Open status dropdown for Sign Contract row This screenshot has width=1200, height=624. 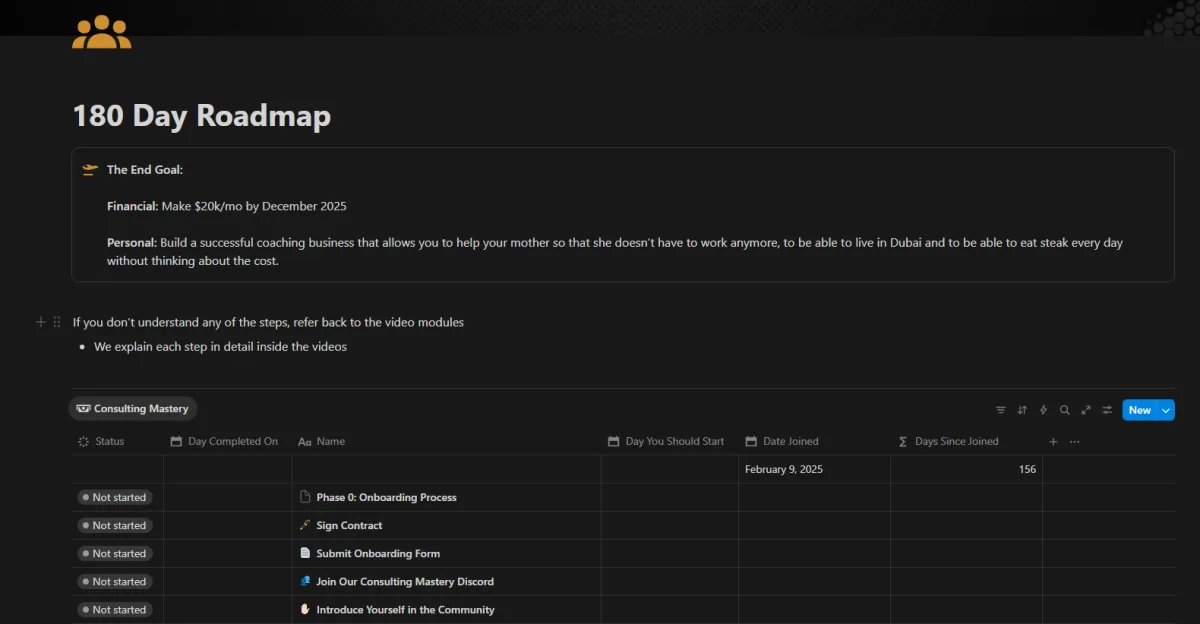(x=114, y=525)
